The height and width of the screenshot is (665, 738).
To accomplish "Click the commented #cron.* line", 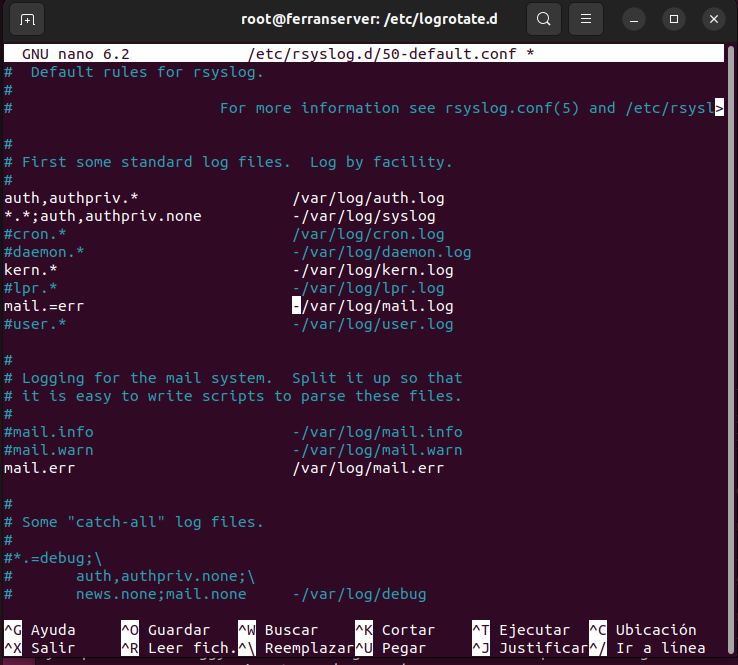I will coord(35,234).
